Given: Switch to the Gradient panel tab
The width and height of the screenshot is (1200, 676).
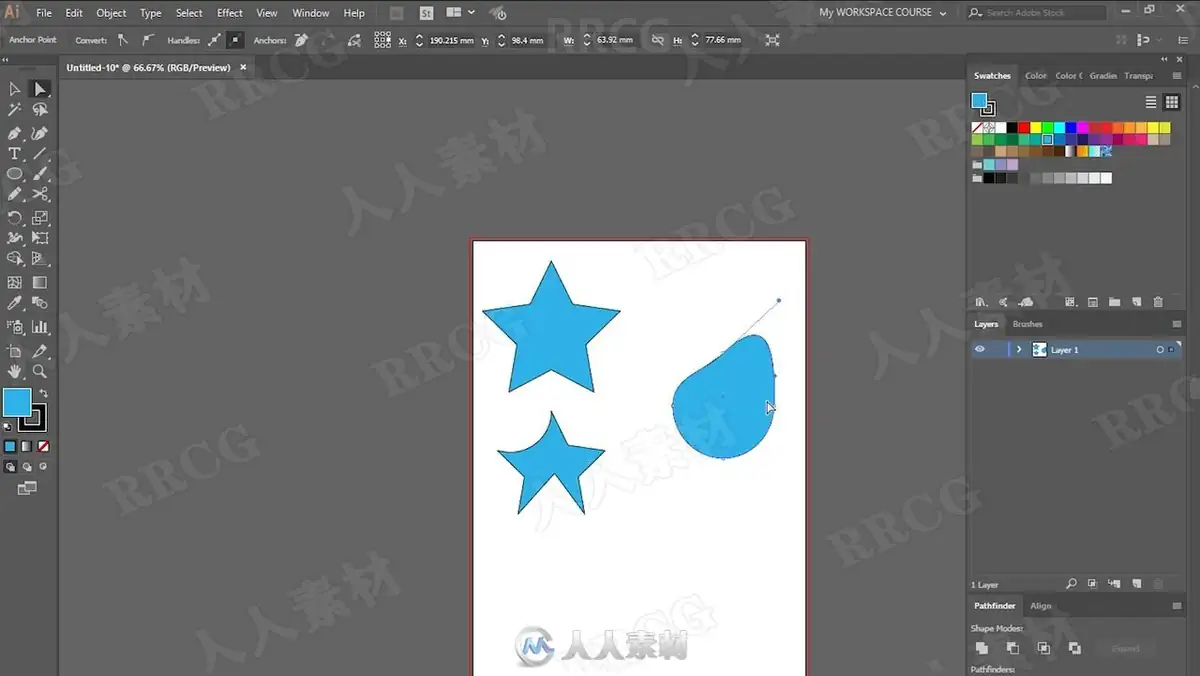Looking at the screenshot, I should (x=1103, y=76).
